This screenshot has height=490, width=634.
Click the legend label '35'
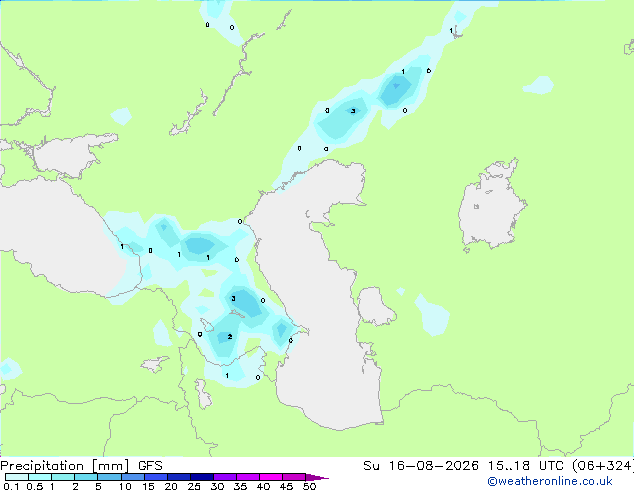[x=240, y=486]
